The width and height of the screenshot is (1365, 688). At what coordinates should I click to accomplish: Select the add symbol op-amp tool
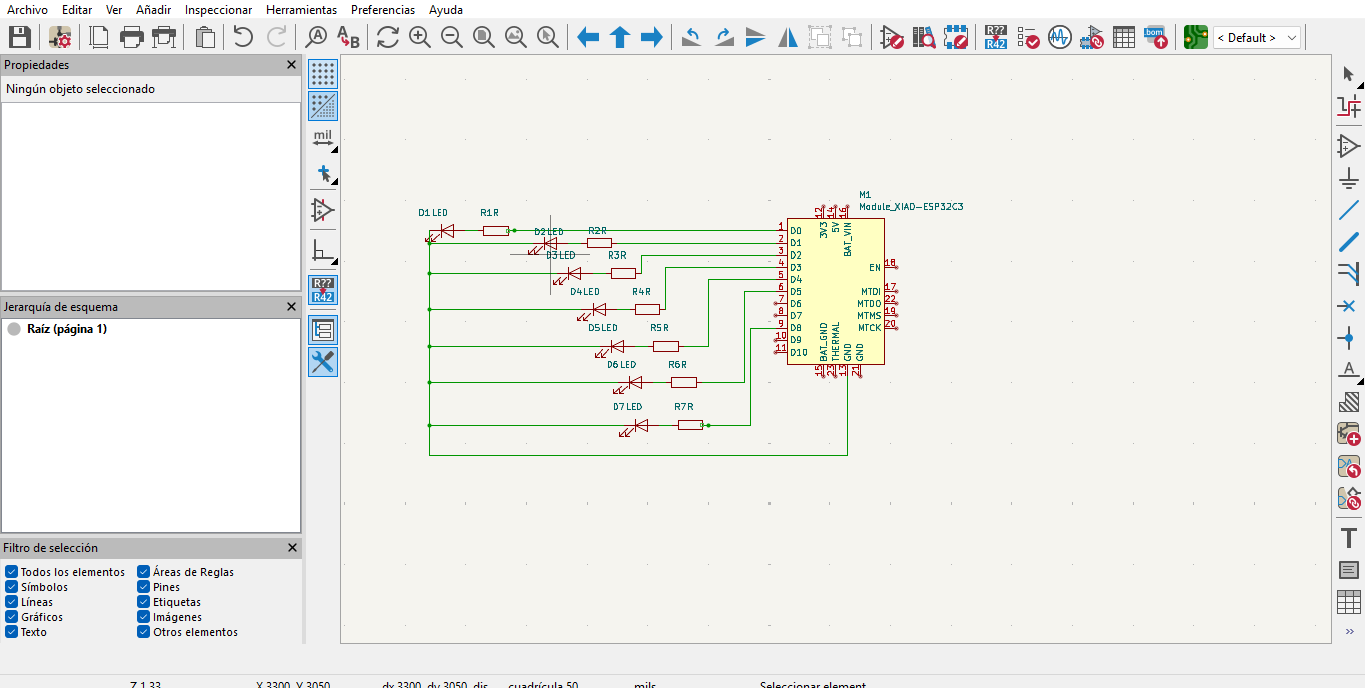tap(1349, 147)
